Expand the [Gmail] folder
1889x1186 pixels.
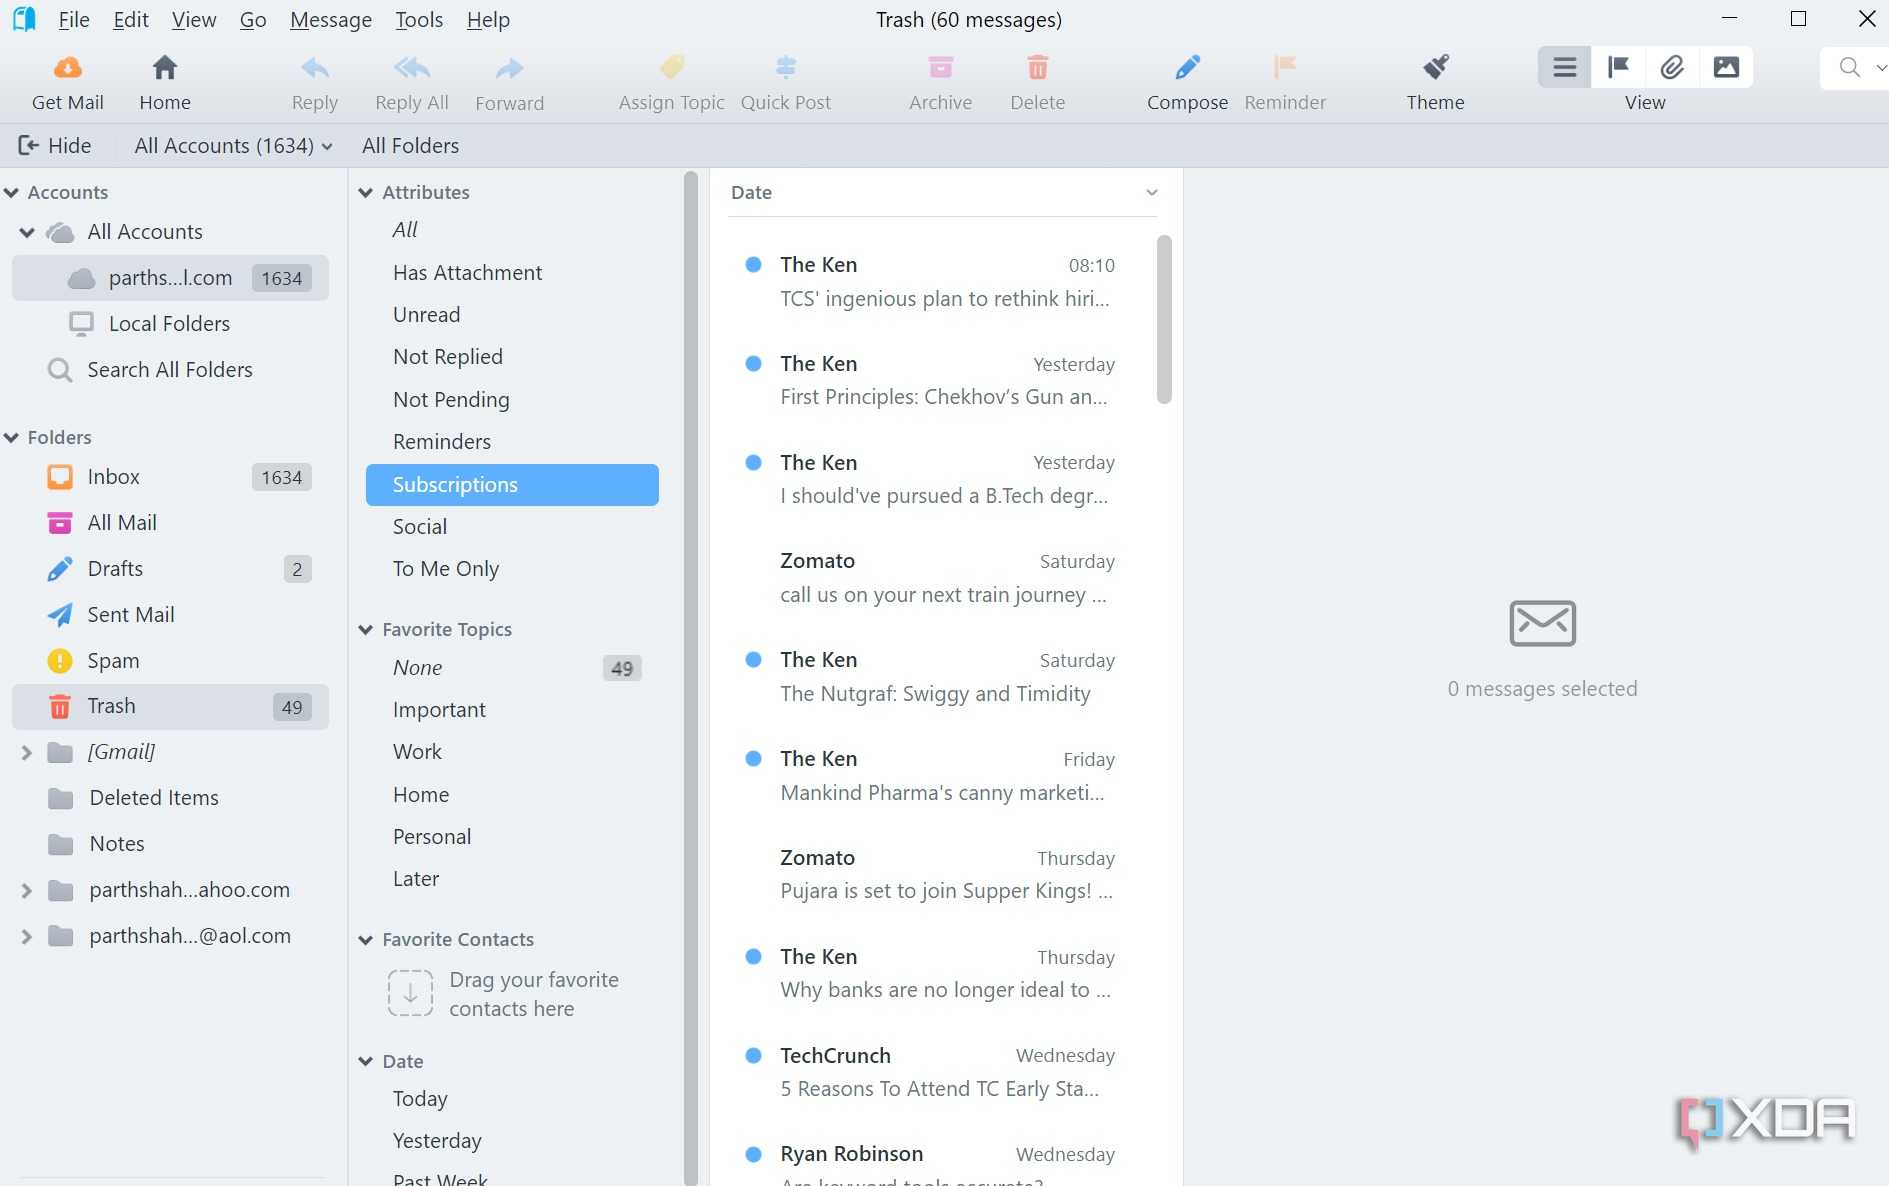click(27, 752)
